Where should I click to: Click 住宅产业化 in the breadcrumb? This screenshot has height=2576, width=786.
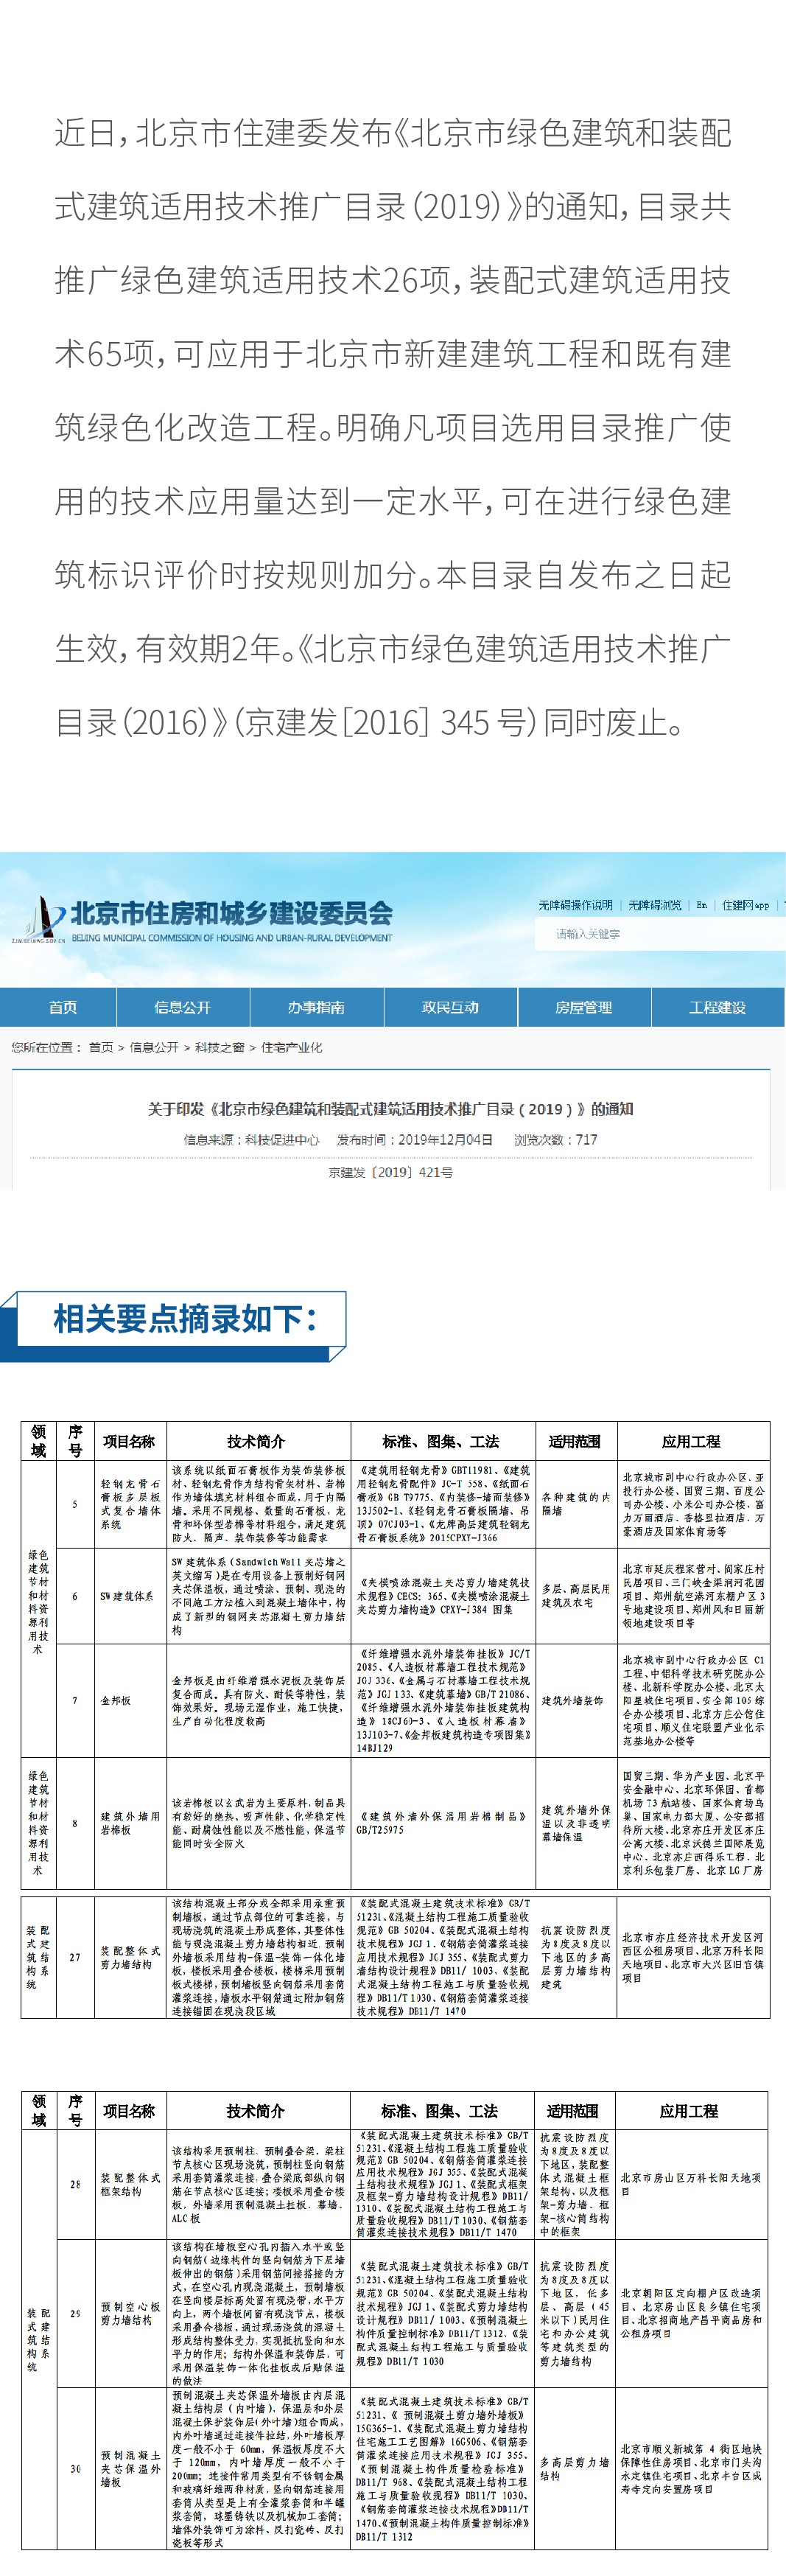click(292, 1047)
